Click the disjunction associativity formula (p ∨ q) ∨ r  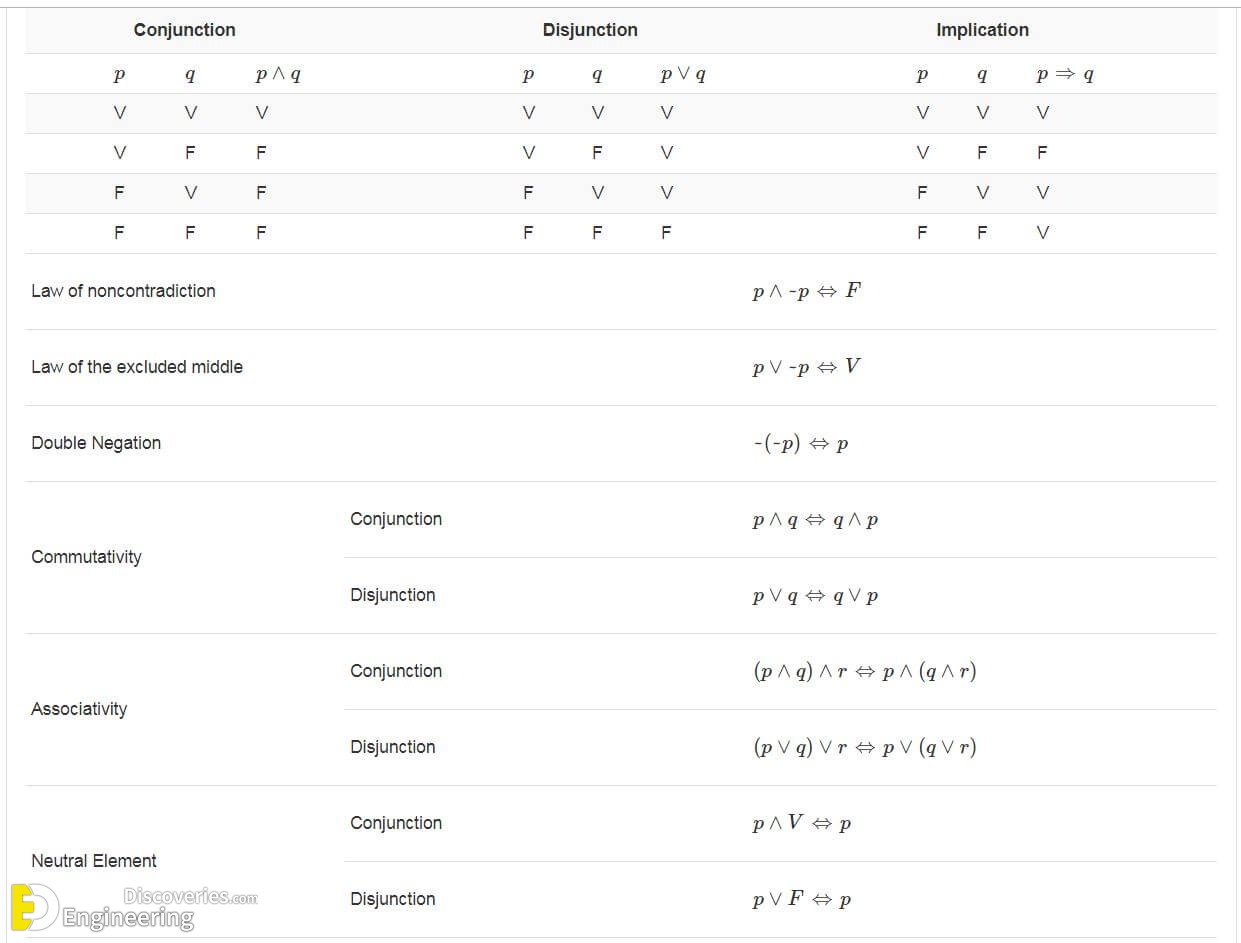tap(865, 747)
